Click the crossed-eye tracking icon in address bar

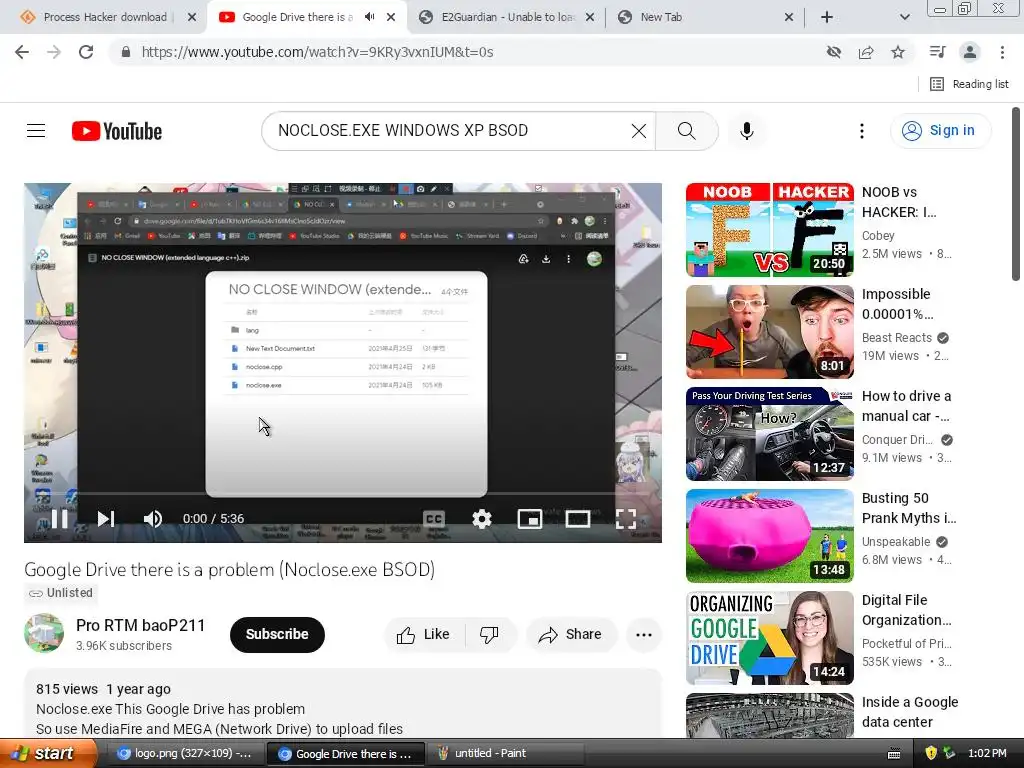coord(834,52)
